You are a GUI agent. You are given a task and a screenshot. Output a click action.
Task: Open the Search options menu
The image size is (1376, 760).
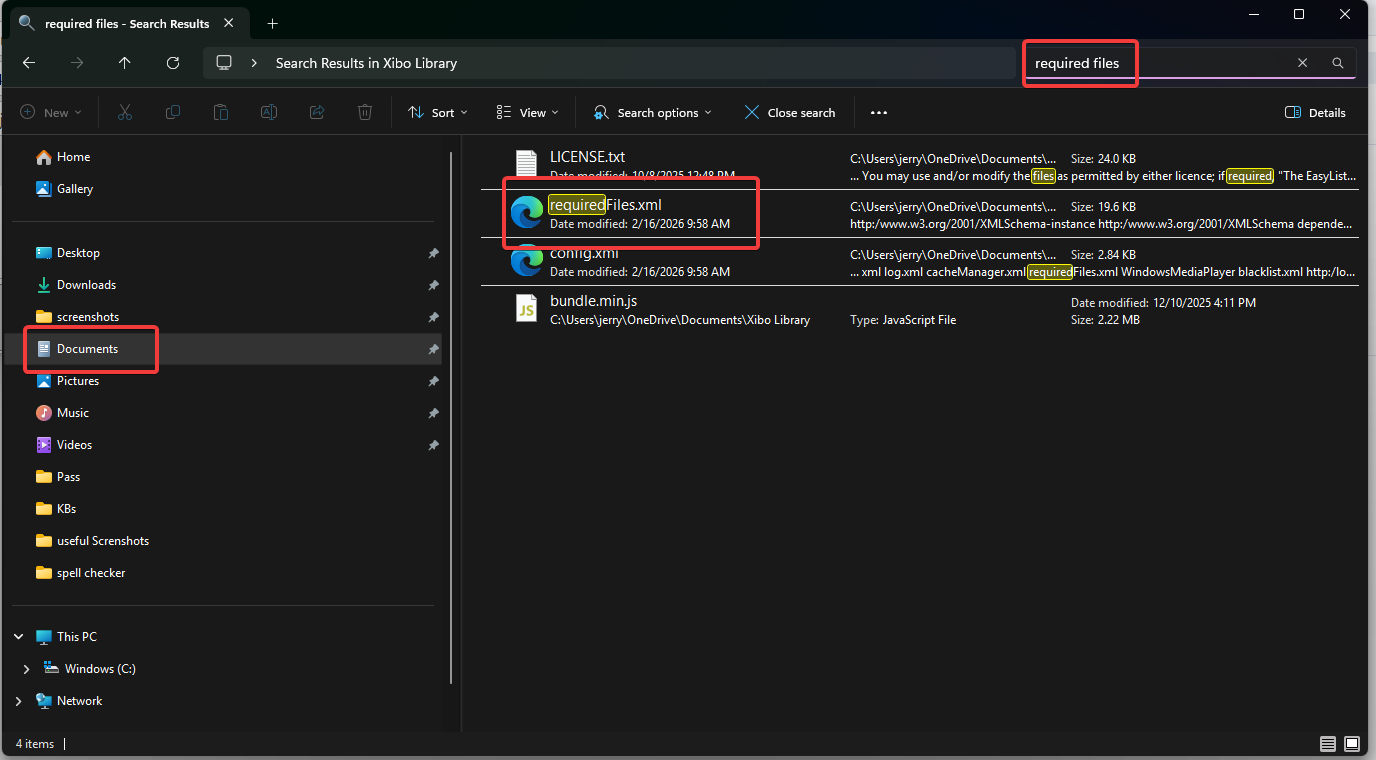(x=652, y=113)
